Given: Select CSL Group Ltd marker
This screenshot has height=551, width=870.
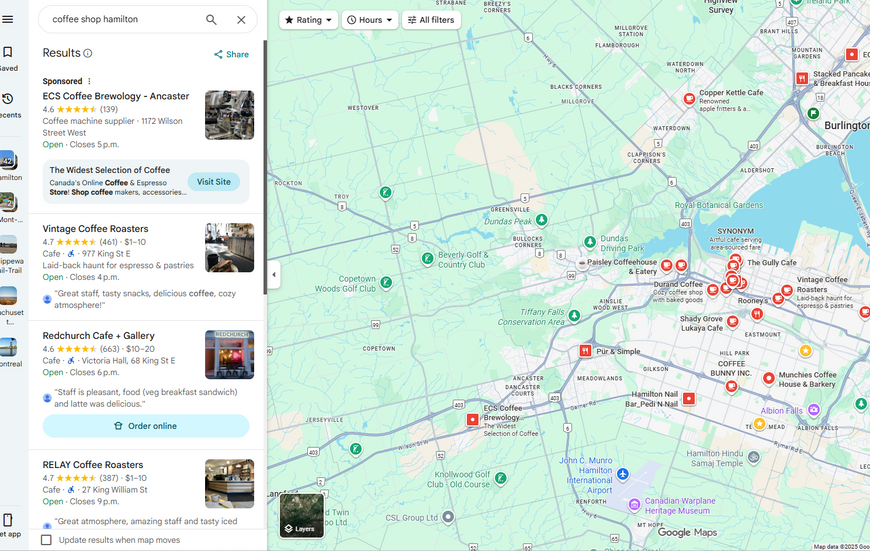Looking at the screenshot, I should tap(448, 517).
